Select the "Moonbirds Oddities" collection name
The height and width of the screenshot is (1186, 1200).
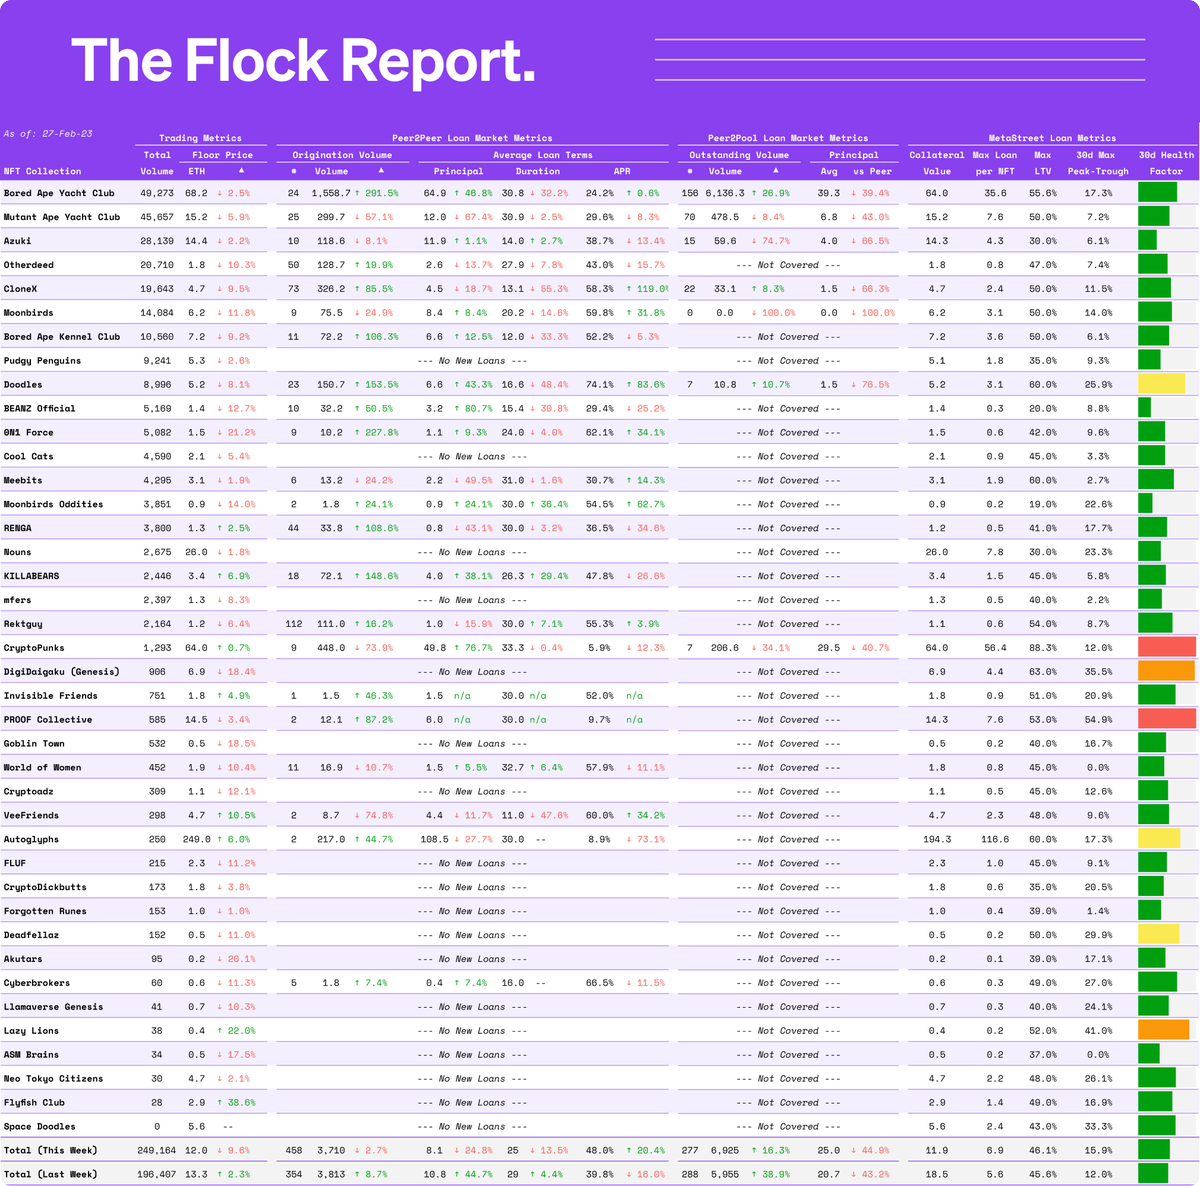54,504
